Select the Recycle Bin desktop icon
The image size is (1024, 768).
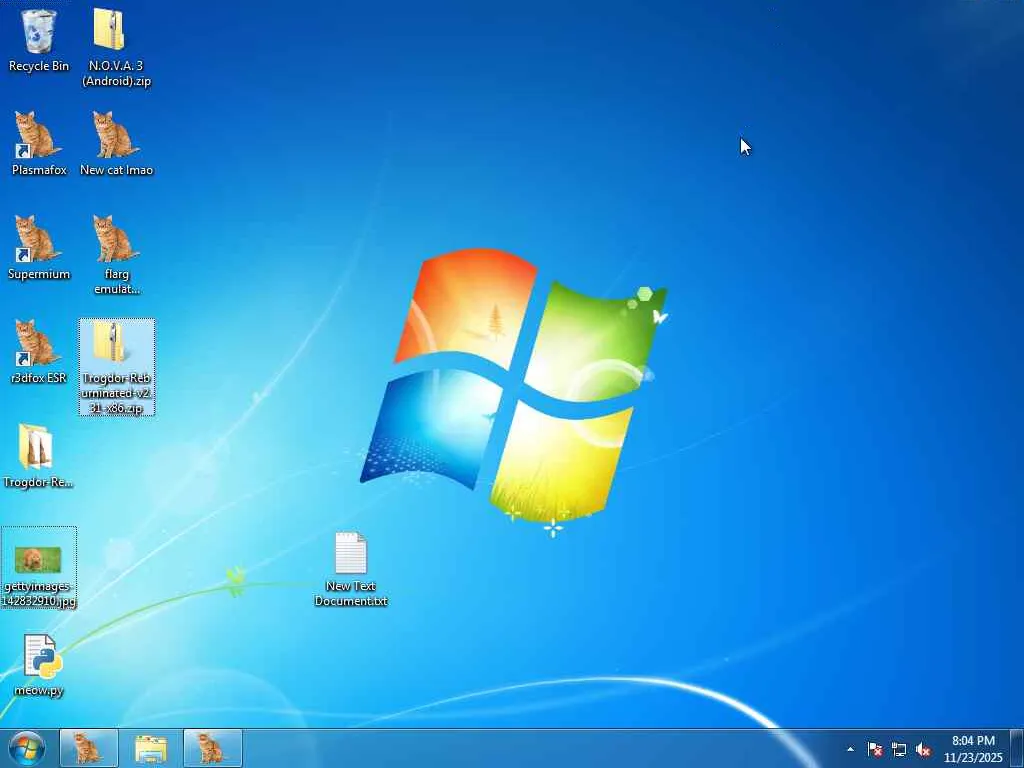[x=39, y=40]
